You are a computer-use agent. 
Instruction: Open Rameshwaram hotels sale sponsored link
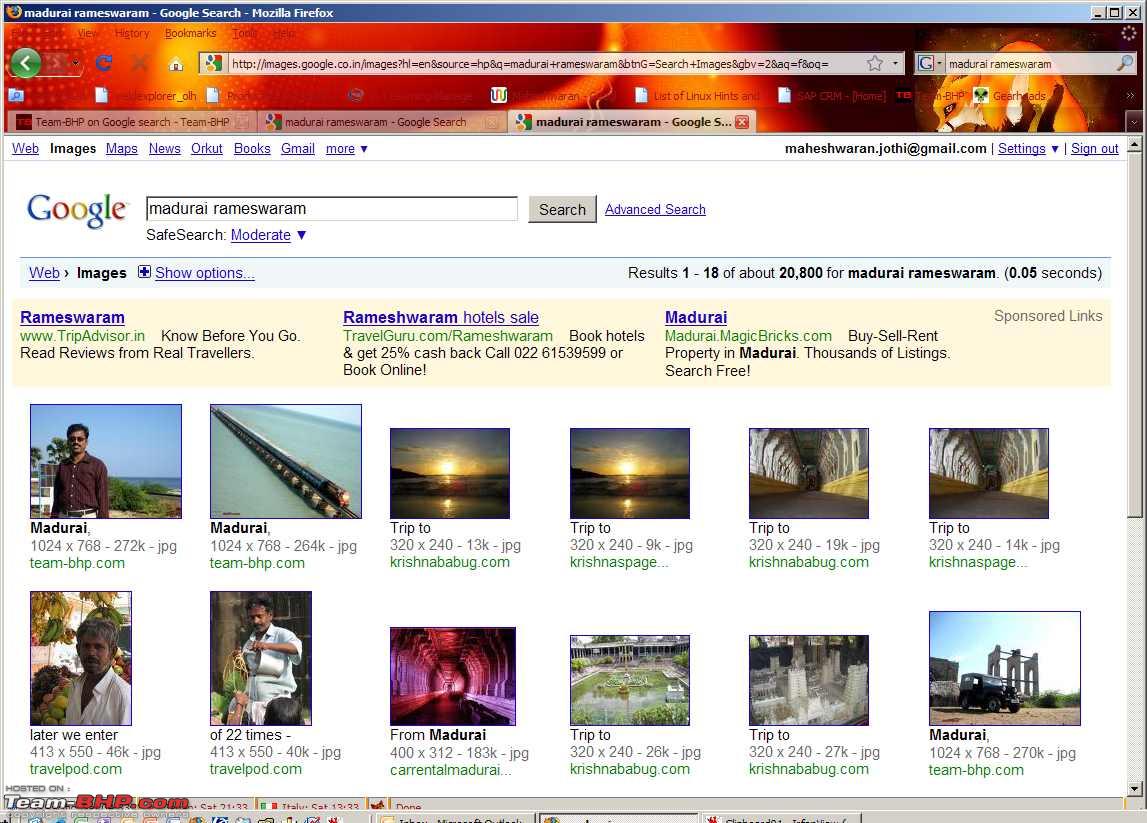[x=441, y=317]
